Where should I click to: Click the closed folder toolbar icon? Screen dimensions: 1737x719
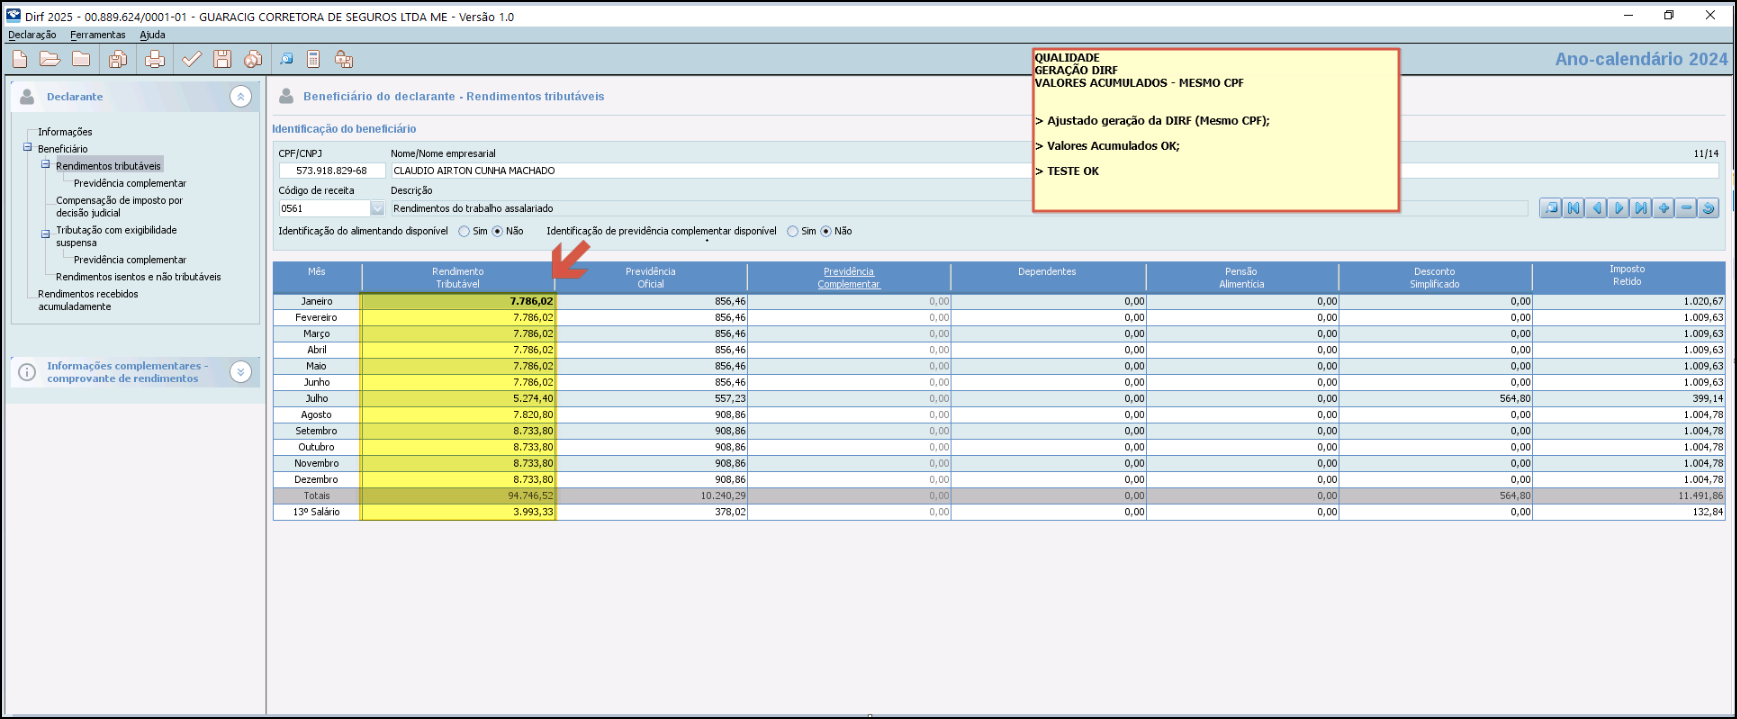click(81, 59)
